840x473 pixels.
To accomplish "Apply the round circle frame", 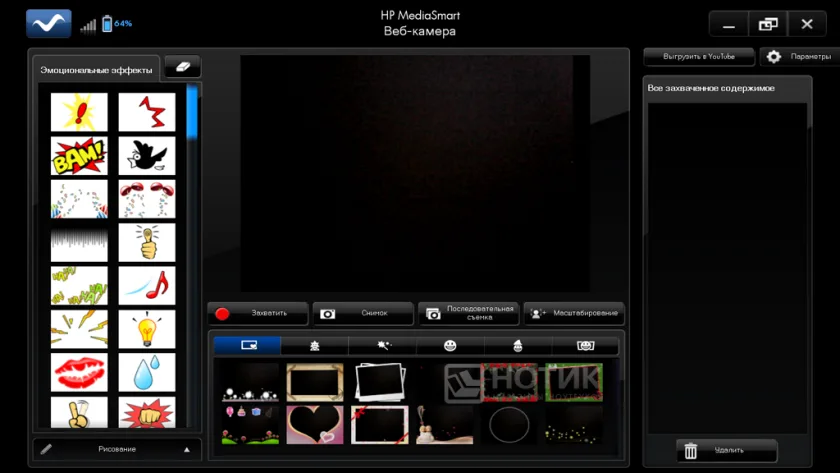I will 509,425.
